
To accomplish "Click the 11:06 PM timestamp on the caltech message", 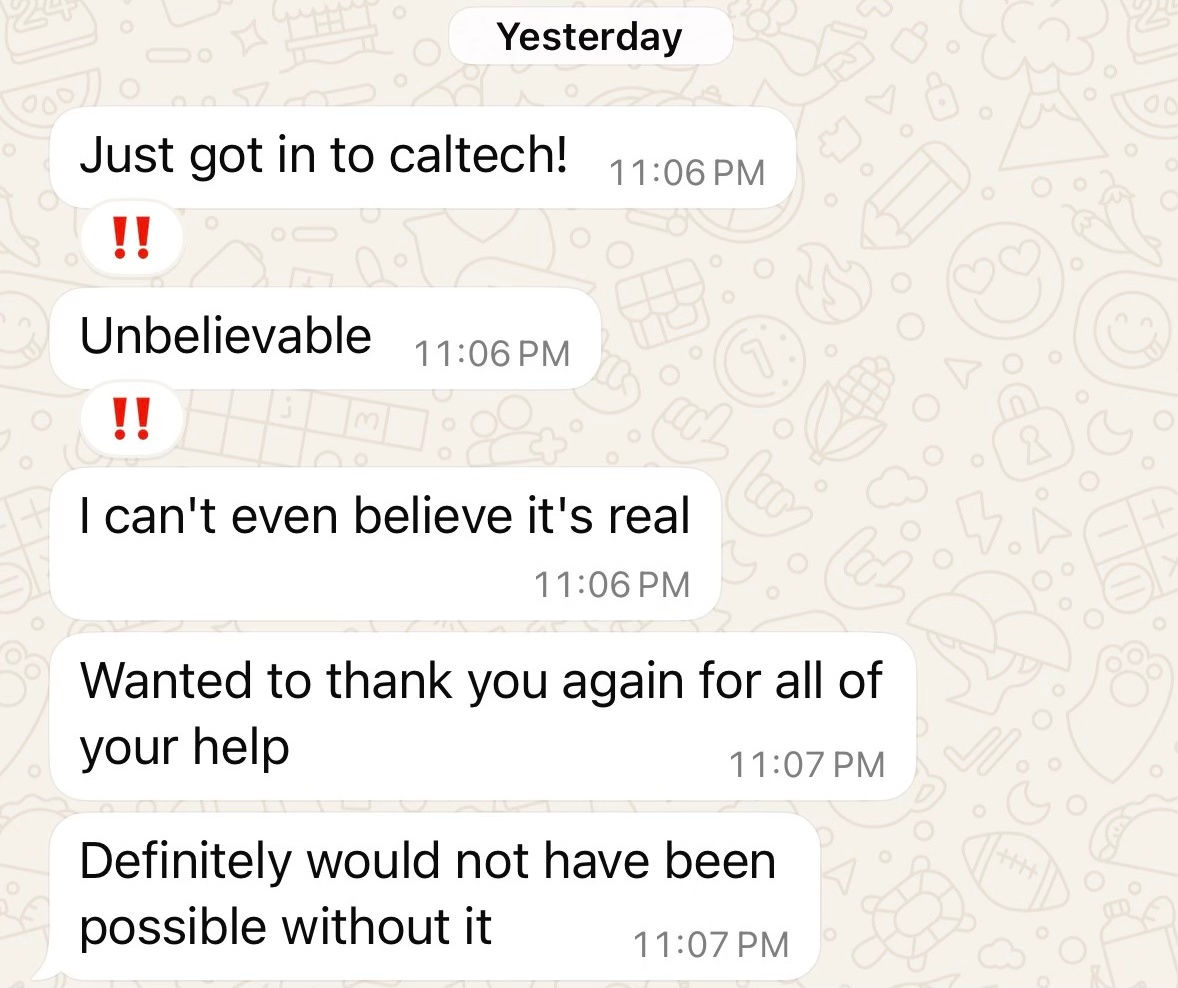I will click(x=687, y=173).
